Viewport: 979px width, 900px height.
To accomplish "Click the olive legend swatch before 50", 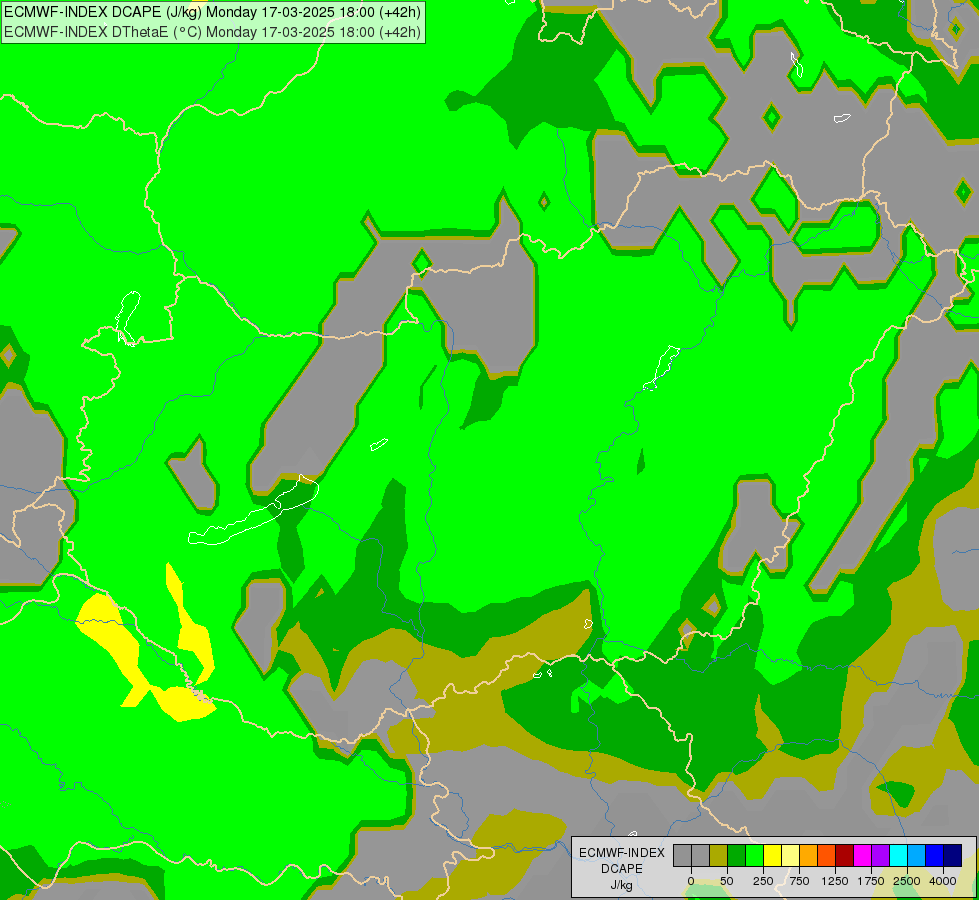I will coord(719,856).
